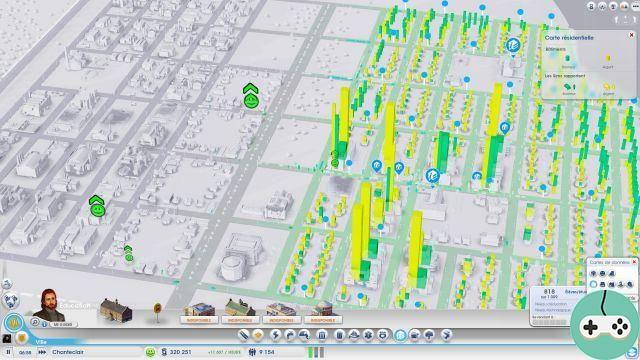This screenshot has height=360, width=640.
Task: Click the yellow Sims legend swatch
Action: click(609, 87)
